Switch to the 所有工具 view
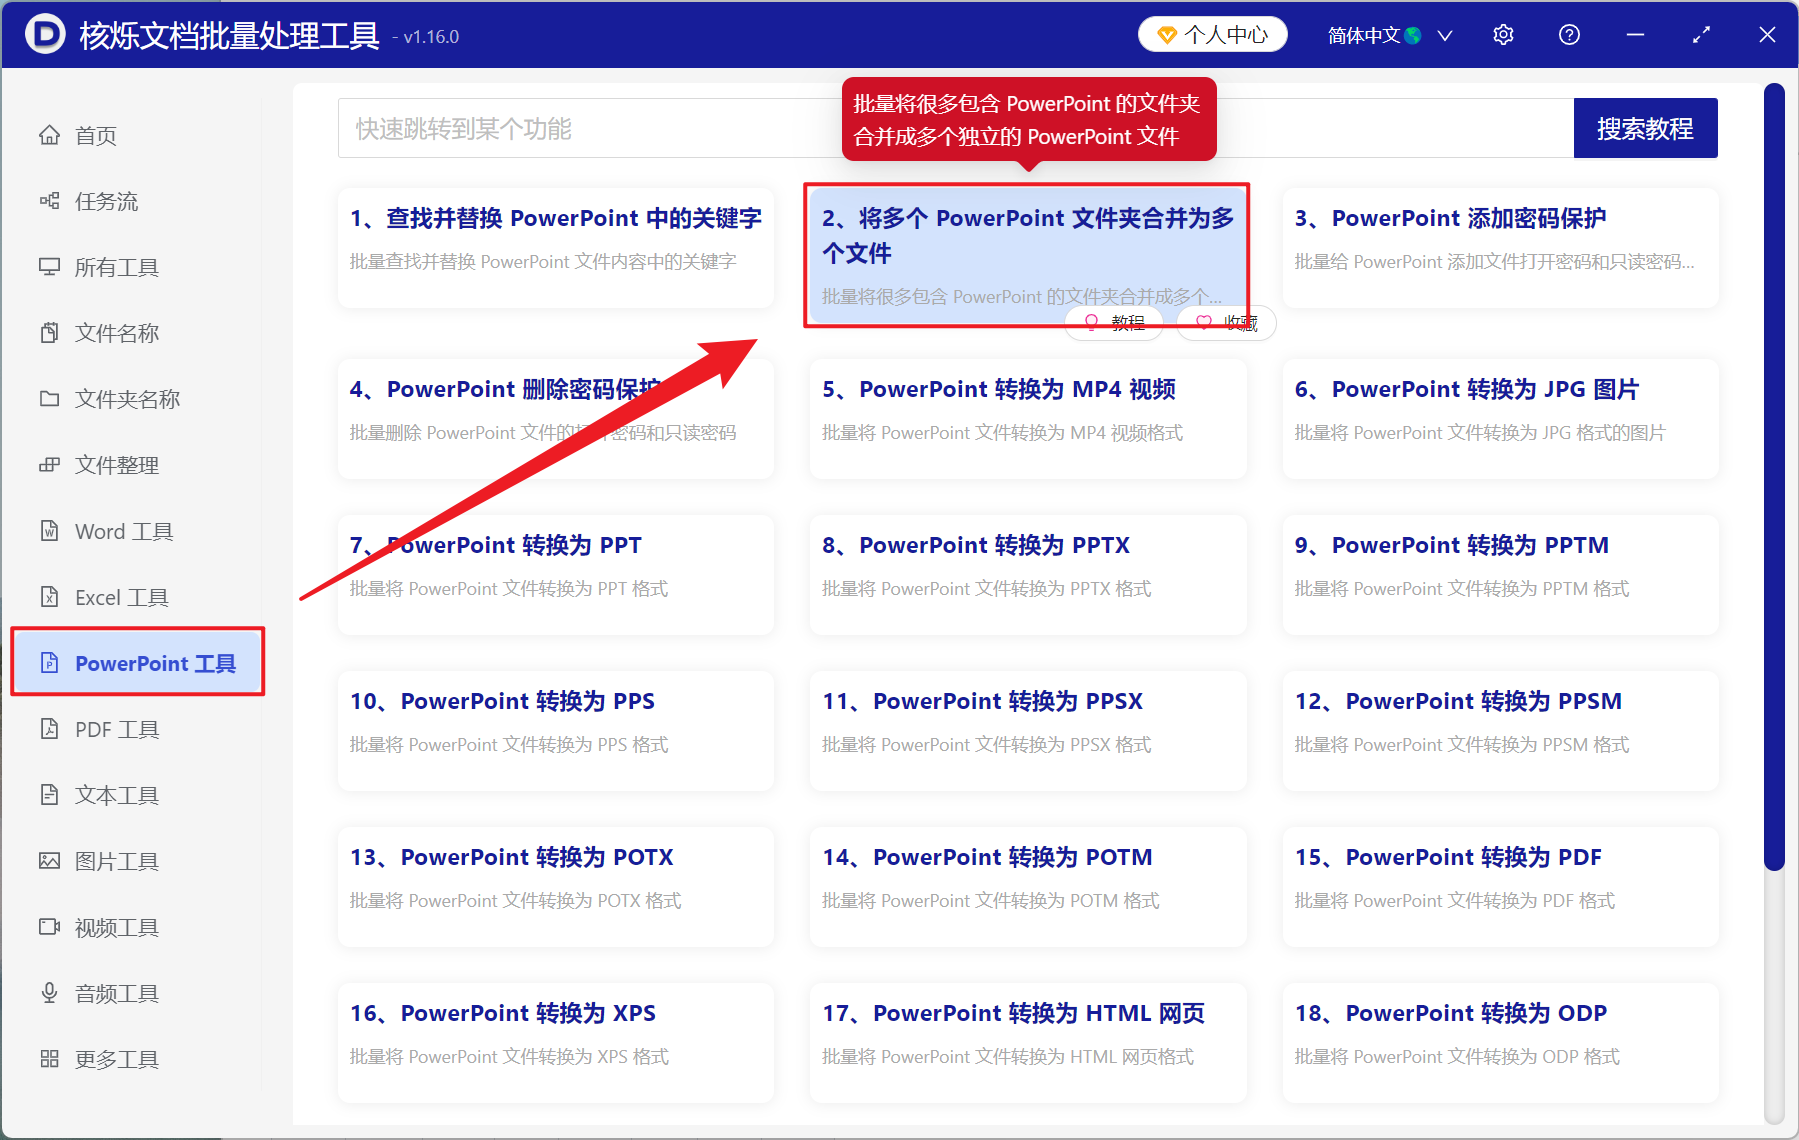 click(118, 267)
